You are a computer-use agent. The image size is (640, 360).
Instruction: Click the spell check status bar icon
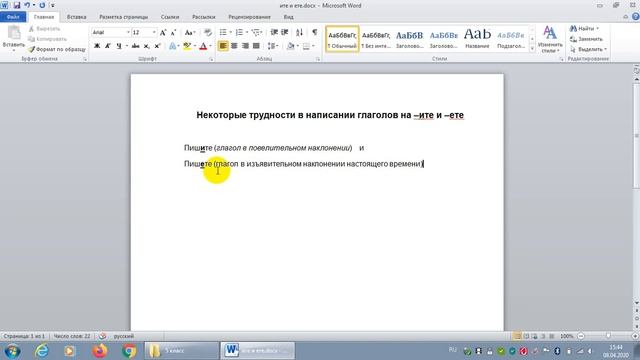pyautogui.click(x=102, y=336)
